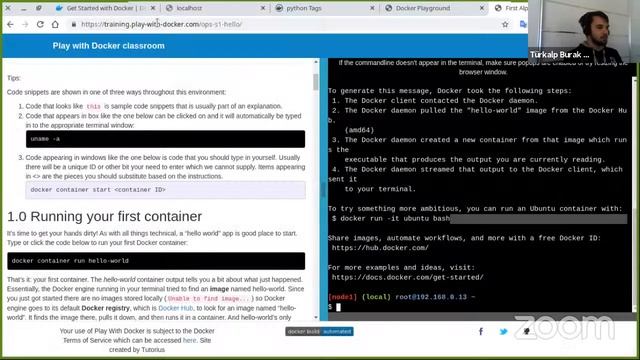Bookmark this page with the star icon

coord(505,24)
